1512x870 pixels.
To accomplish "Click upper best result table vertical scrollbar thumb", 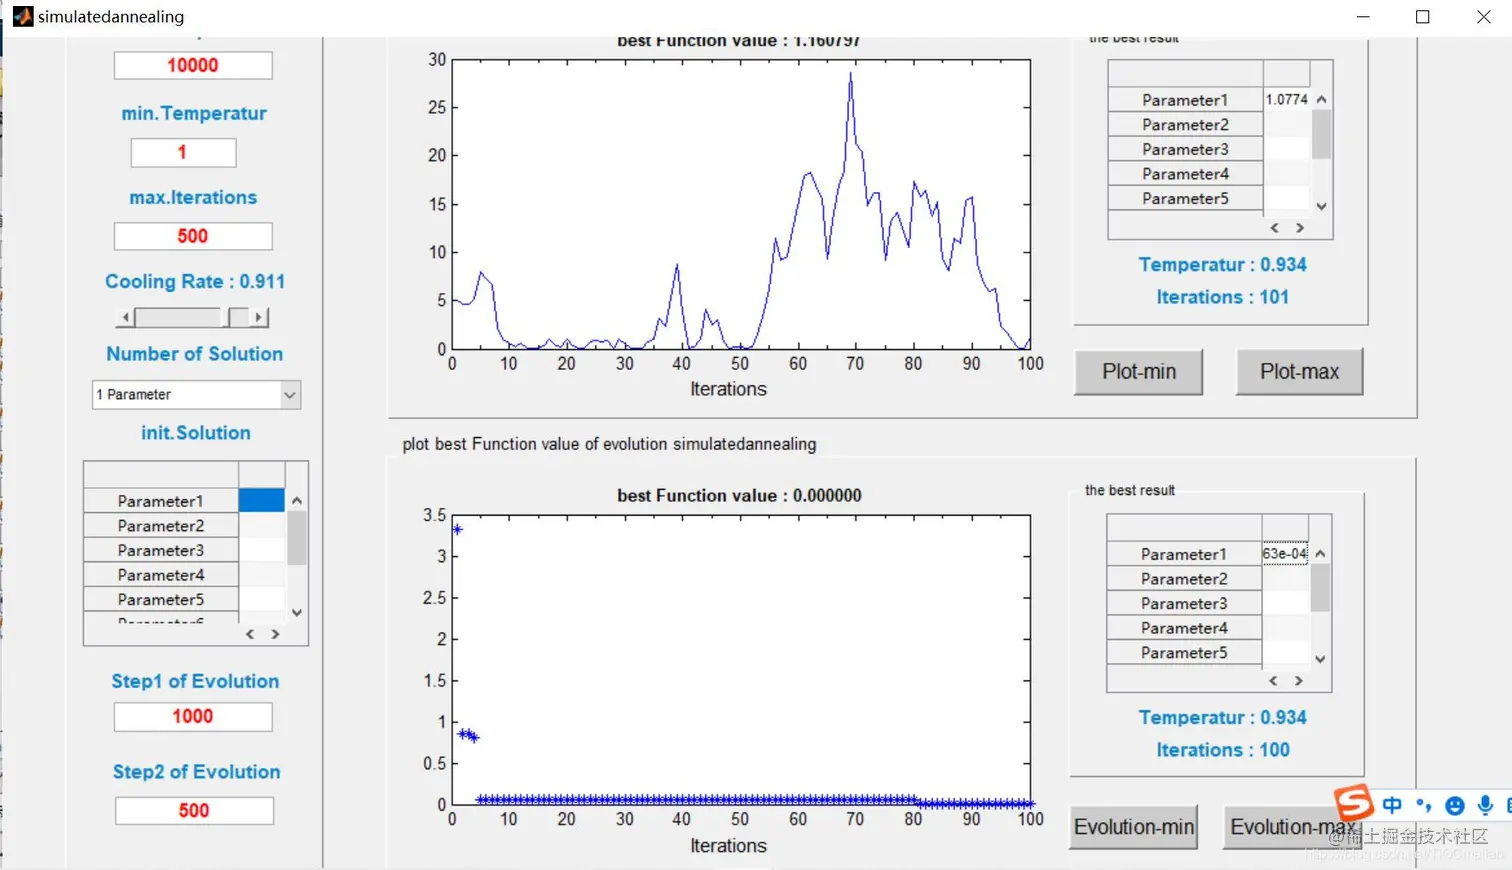I will tap(1322, 135).
